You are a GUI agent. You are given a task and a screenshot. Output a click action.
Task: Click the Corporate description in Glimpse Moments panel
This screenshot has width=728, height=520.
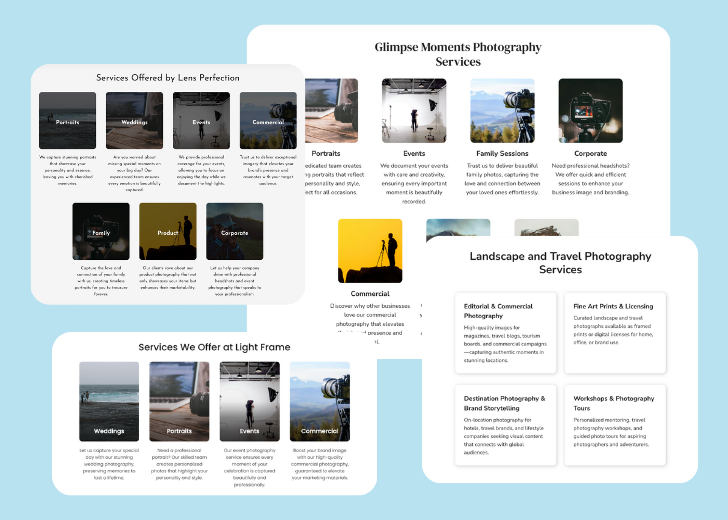tap(590, 179)
